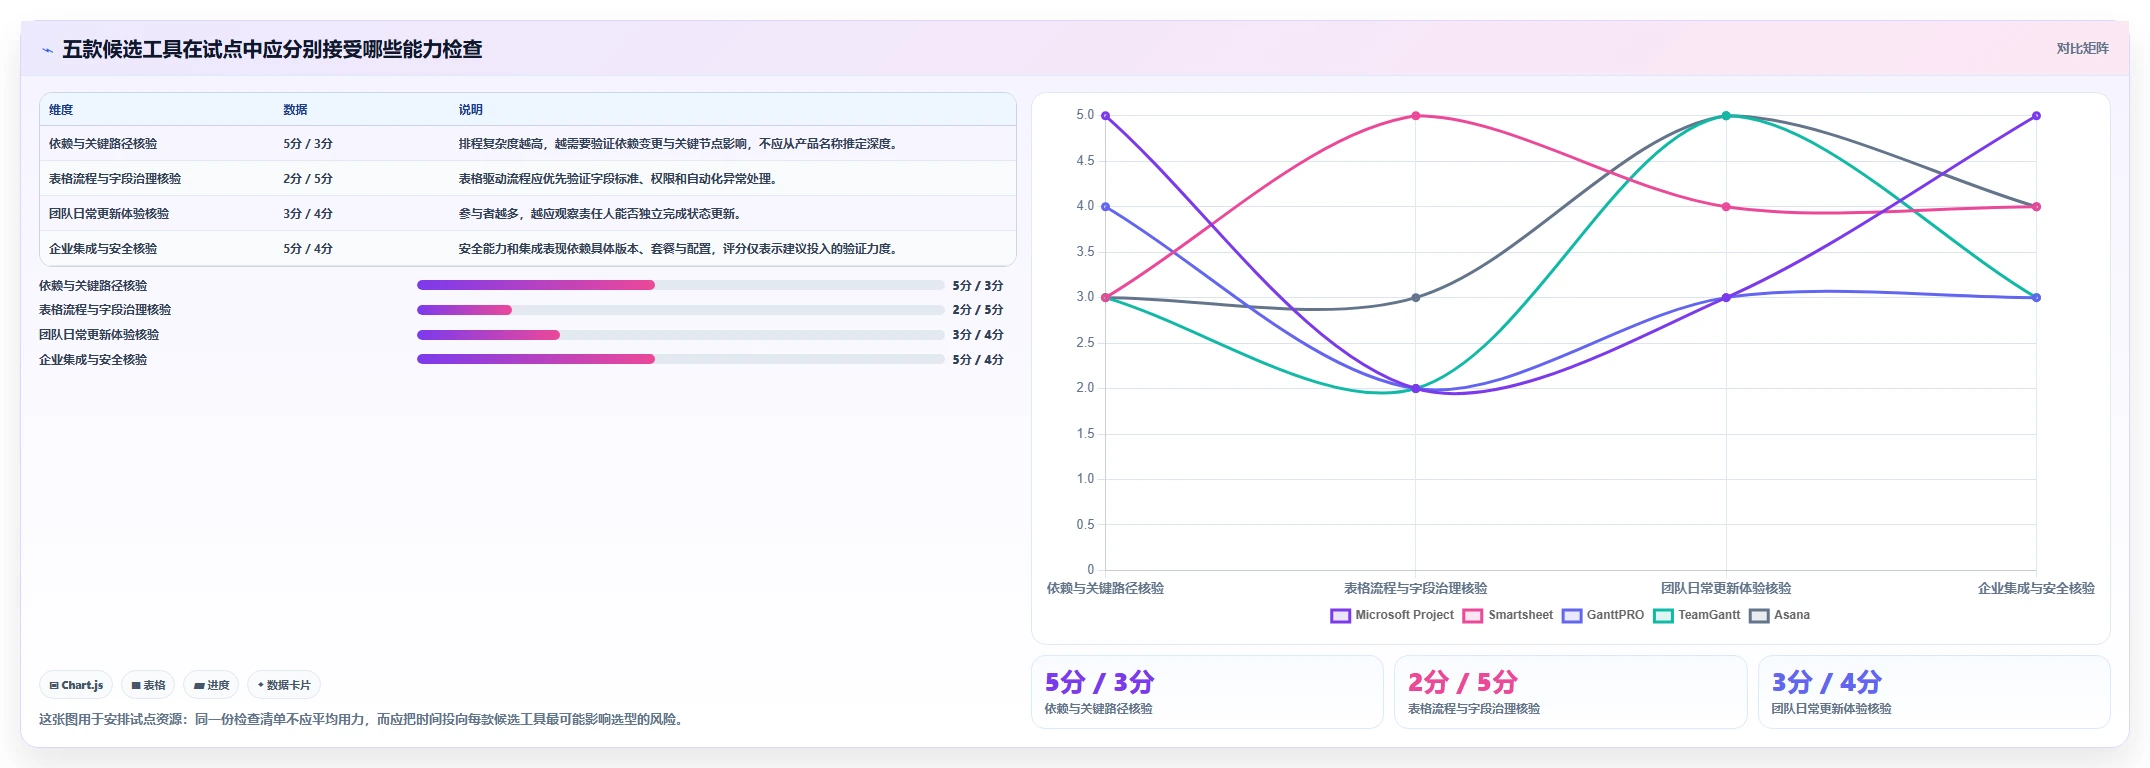
Task: Select the 数据 column header
Action: coord(295,110)
